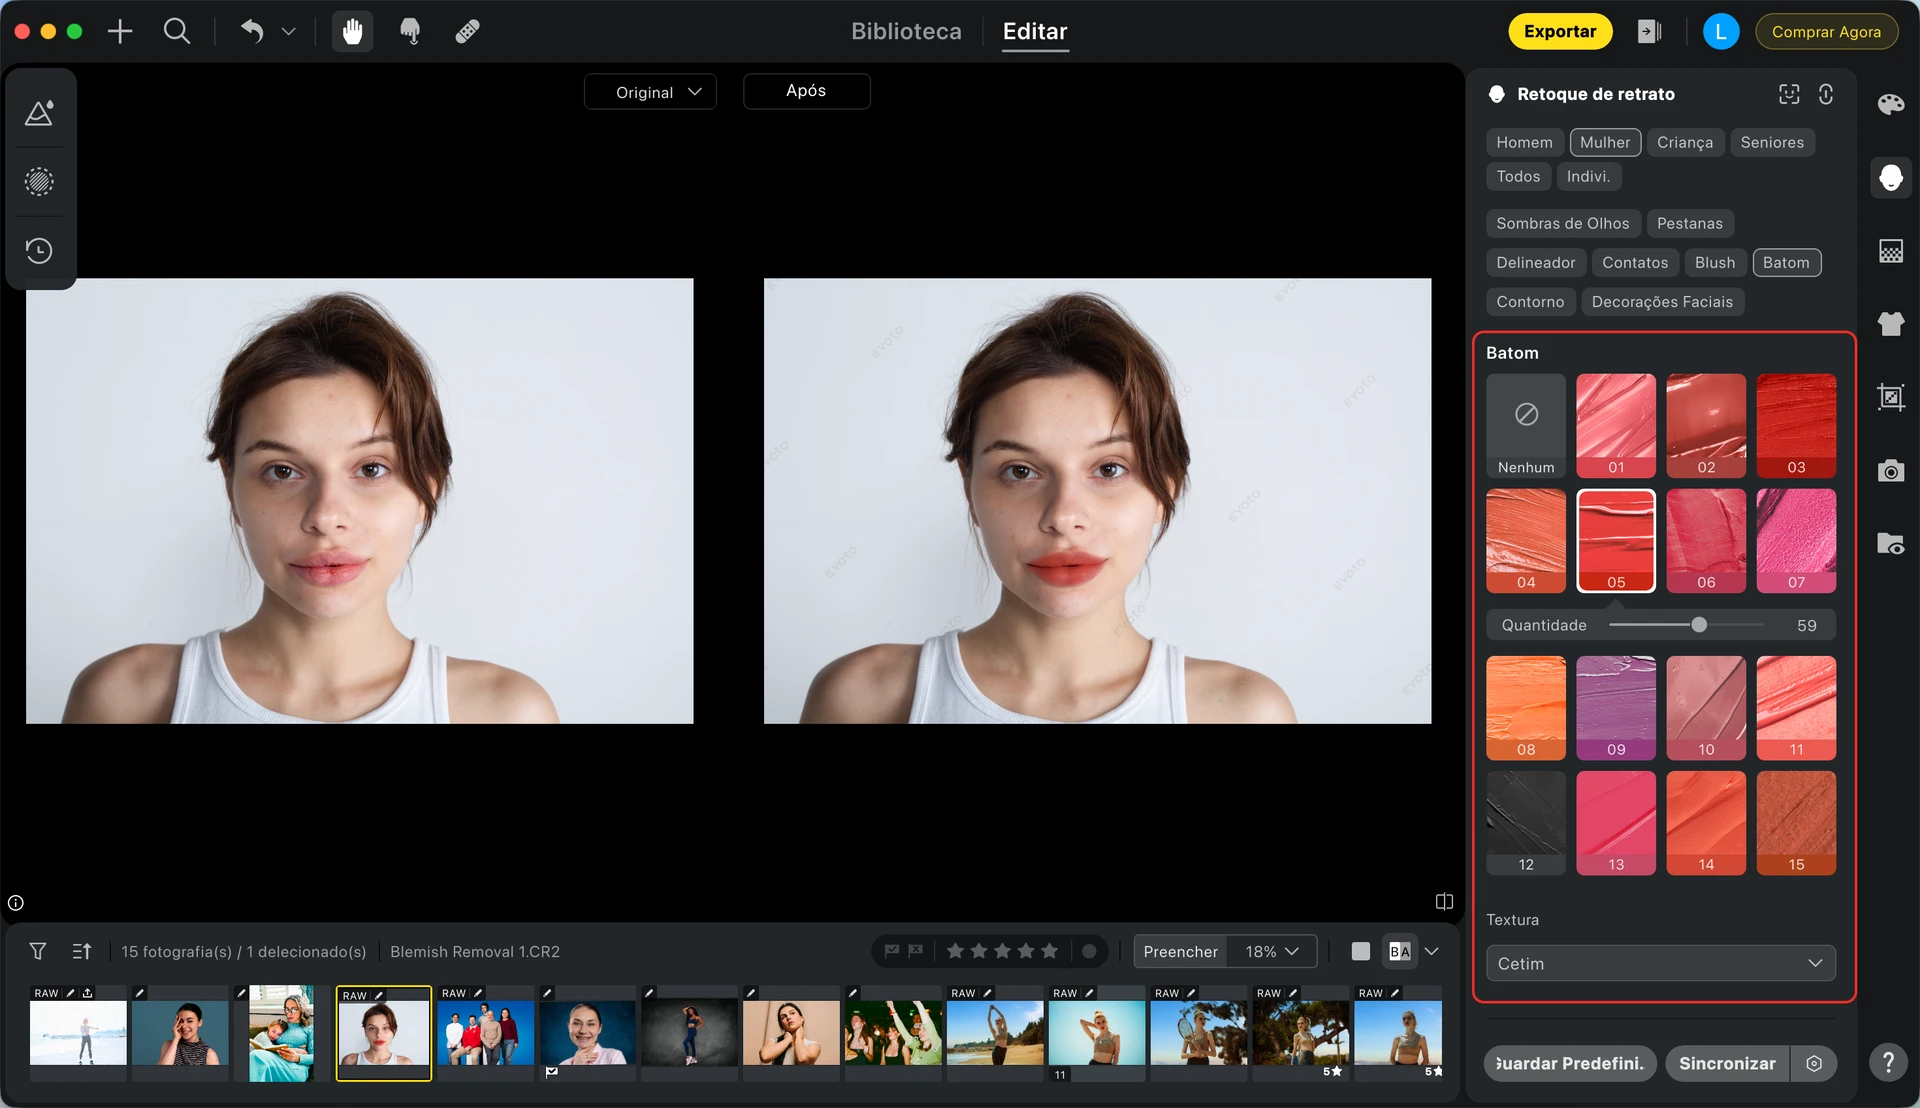Open the clothing retouch shirt icon
Image resolution: width=1920 pixels, height=1108 pixels.
[x=1890, y=324]
